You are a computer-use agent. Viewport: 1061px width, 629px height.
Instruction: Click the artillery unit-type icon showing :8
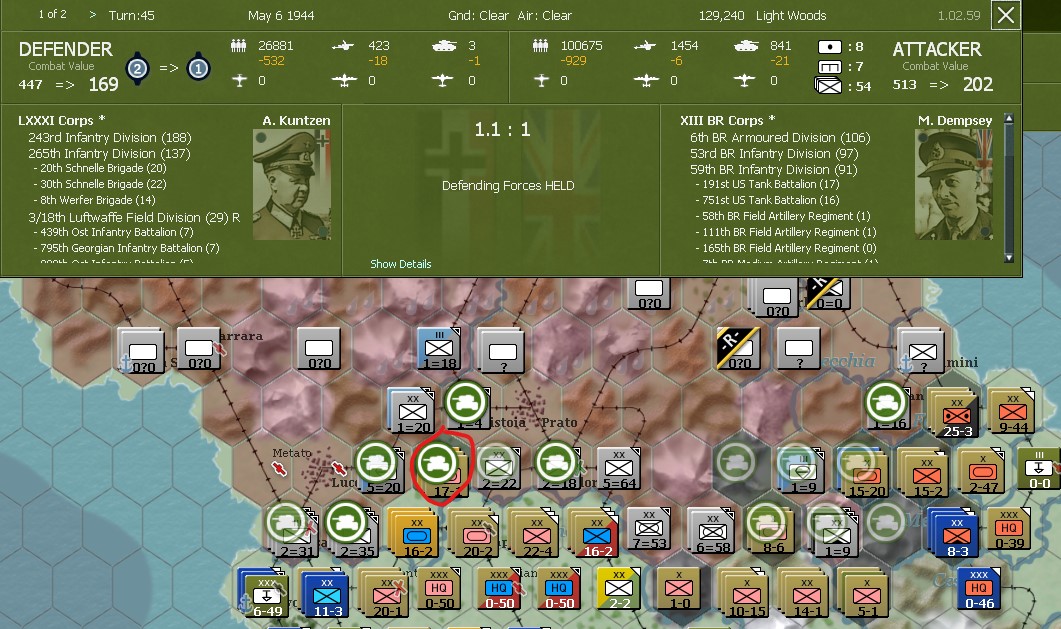point(830,47)
